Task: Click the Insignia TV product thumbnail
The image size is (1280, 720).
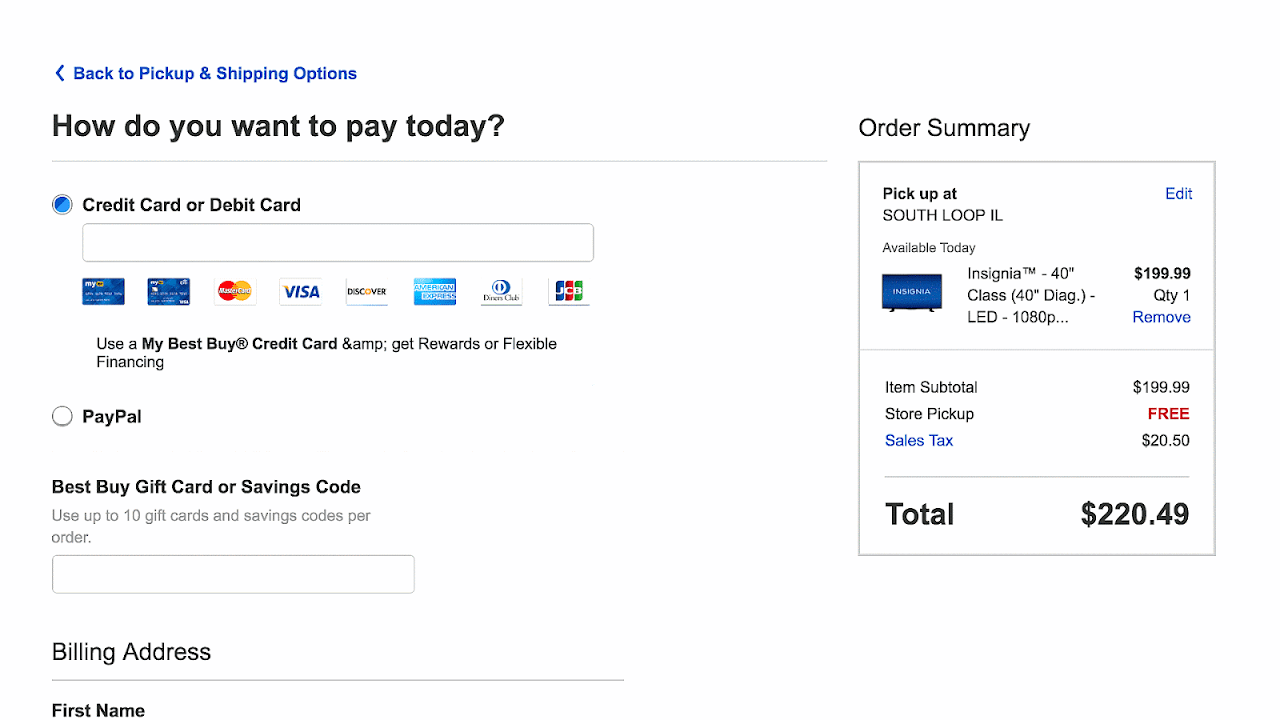Action: pos(912,291)
